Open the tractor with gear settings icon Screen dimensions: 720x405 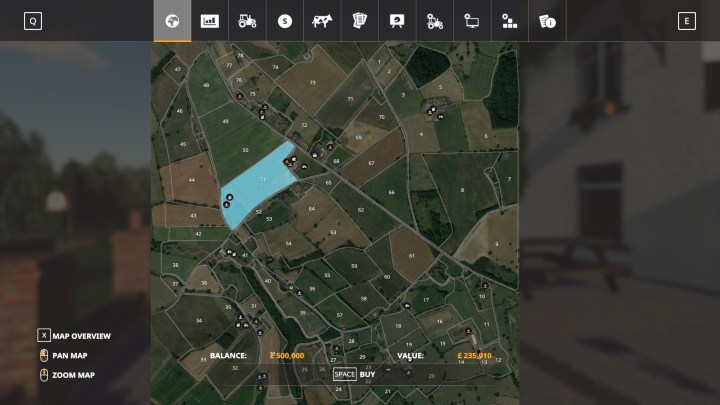(435, 21)
